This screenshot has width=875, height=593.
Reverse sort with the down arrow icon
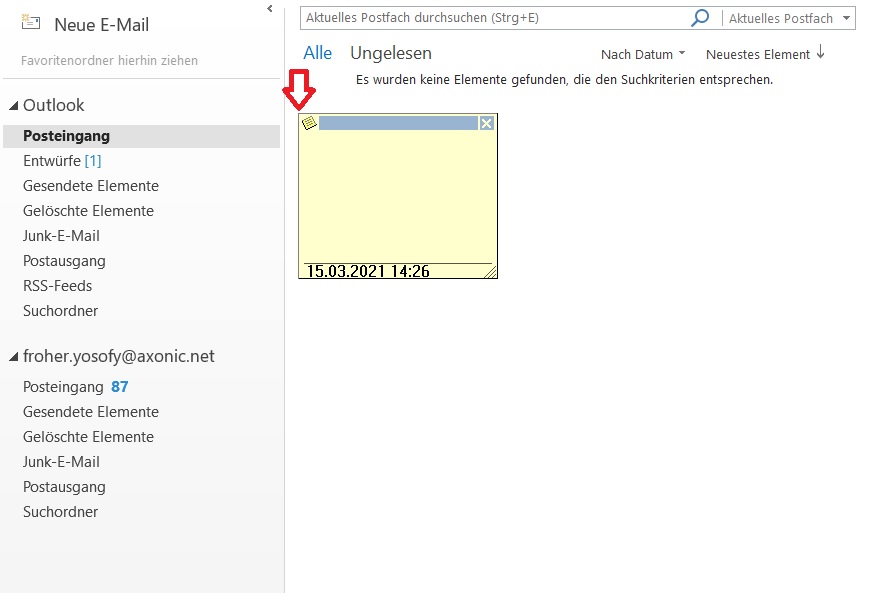pos(820,52)
